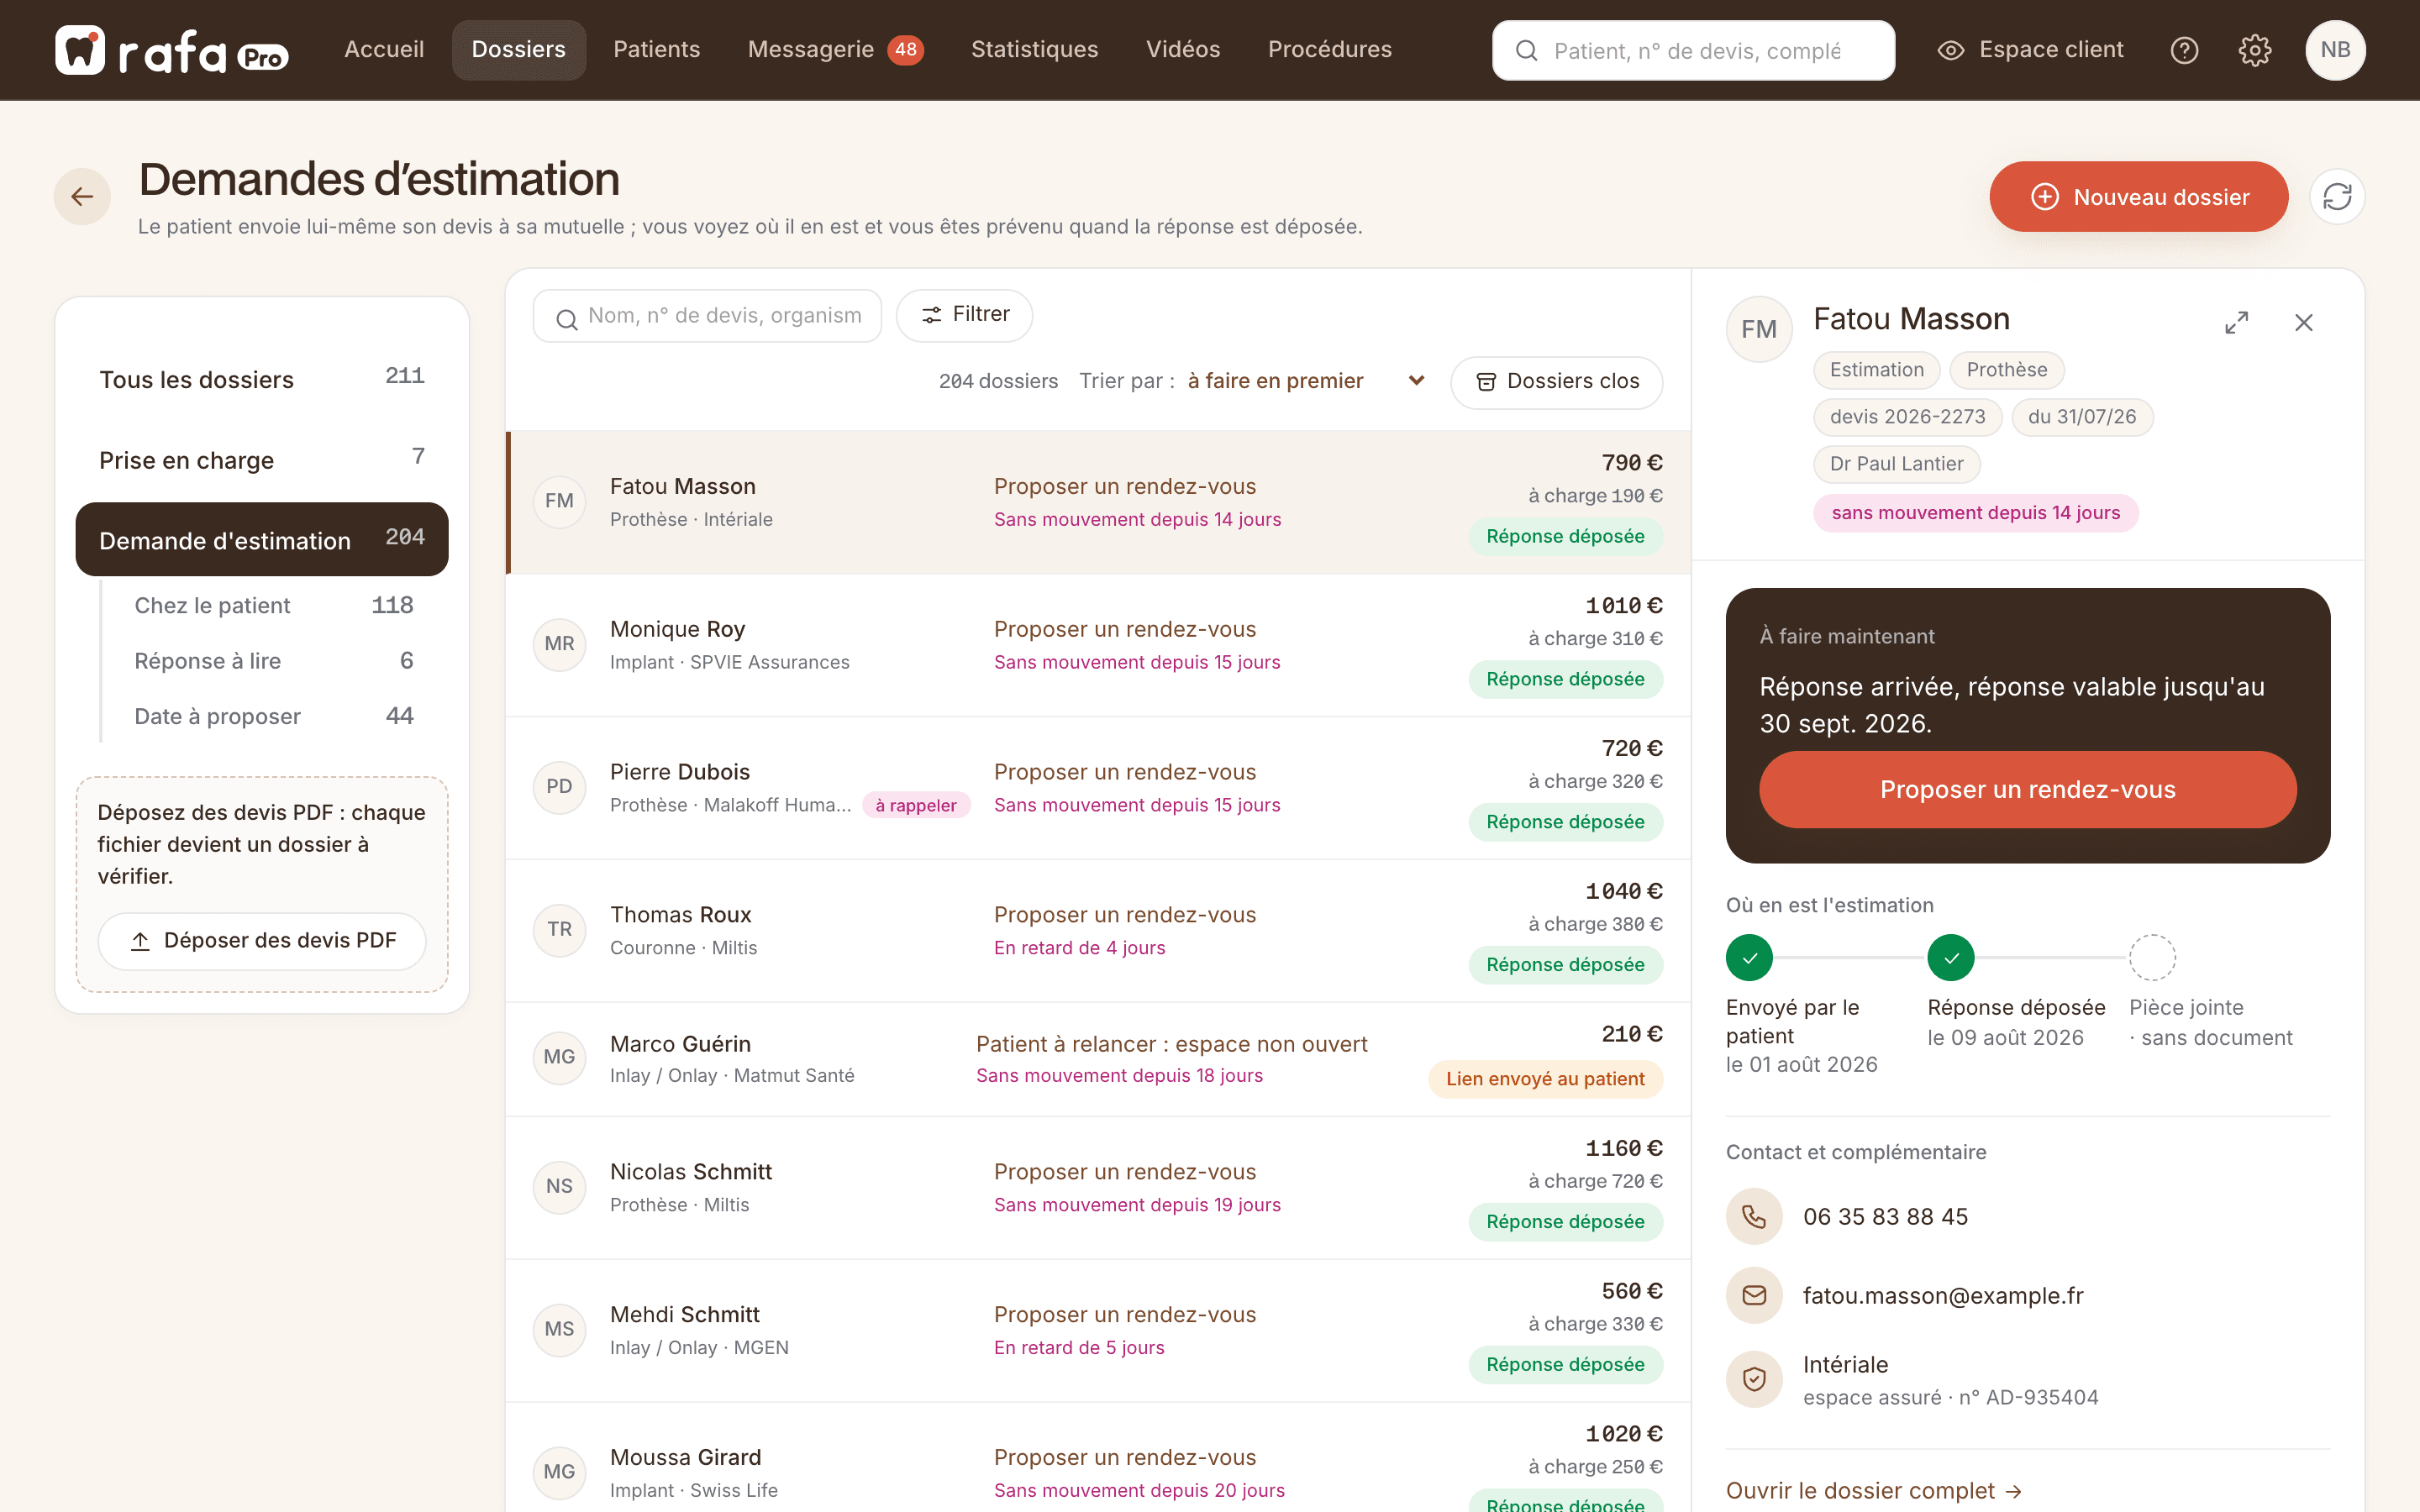Open the NB user account menu

pos(2335,50)
